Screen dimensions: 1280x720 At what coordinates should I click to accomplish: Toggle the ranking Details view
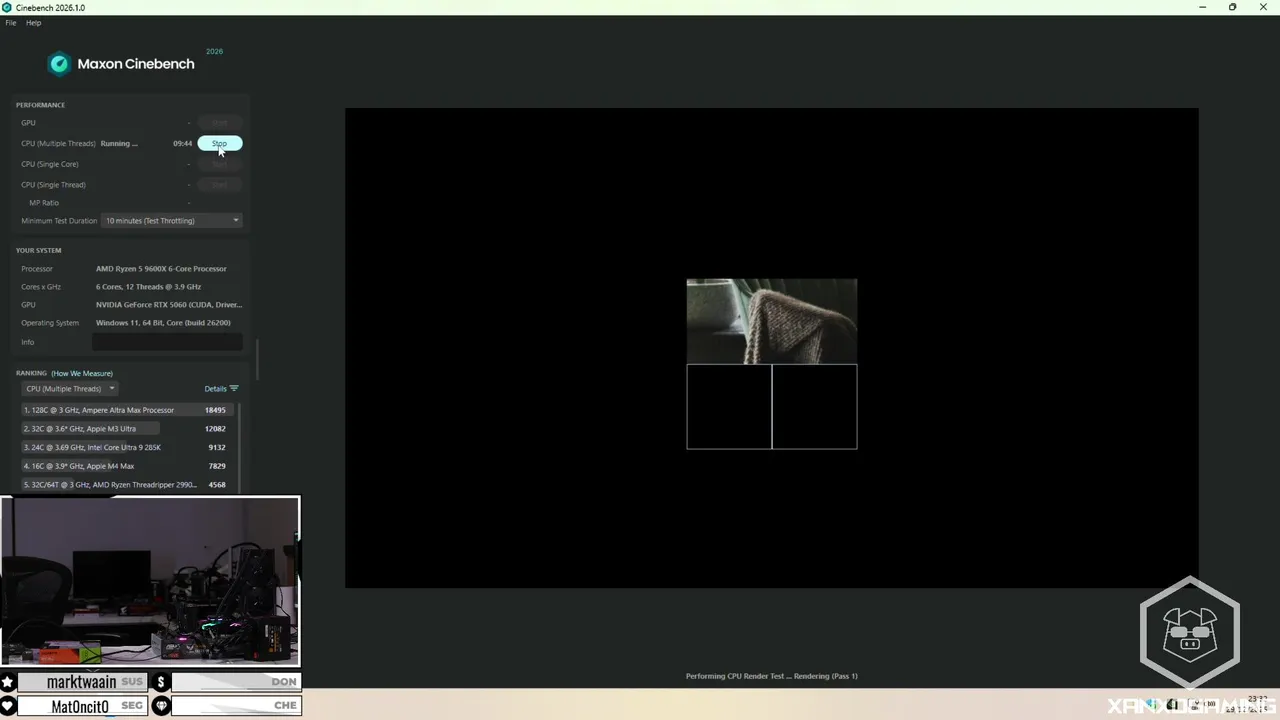click(x=221, y=389)
